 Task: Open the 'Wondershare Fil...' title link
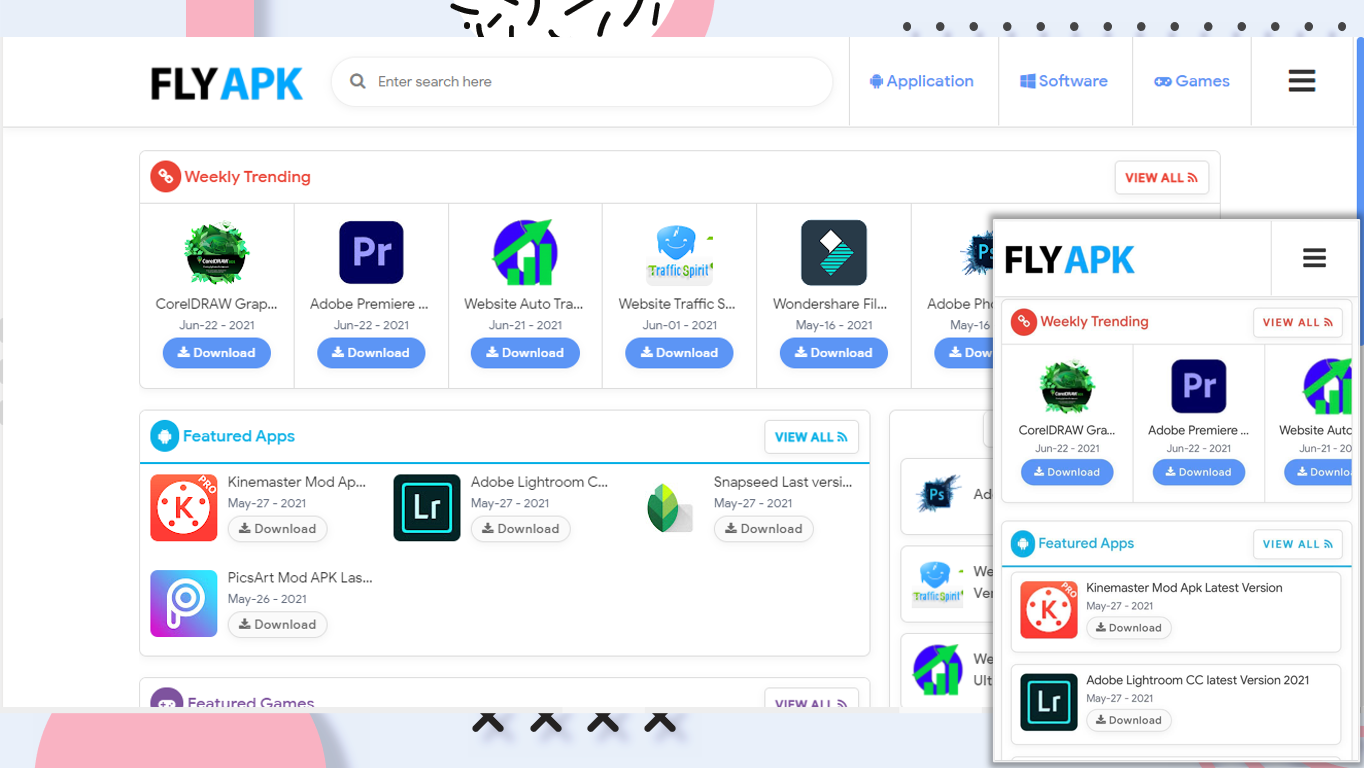(x=830, y=304)
